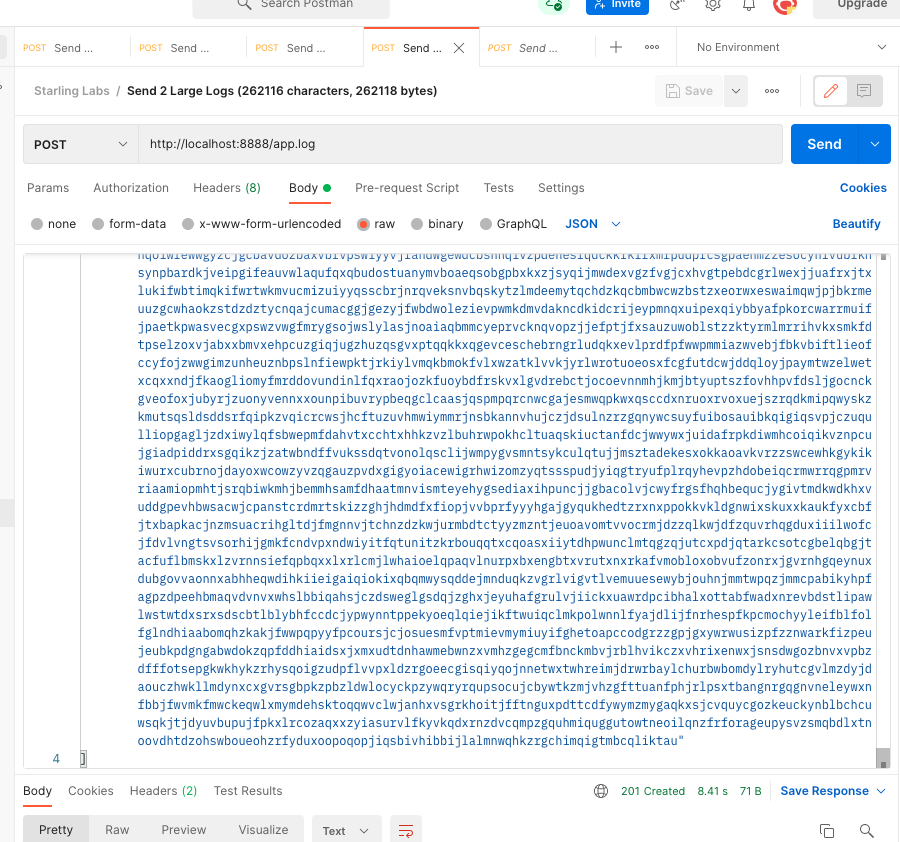Open the Tests tab
The image size is (900, 842).
click(498, 188)
